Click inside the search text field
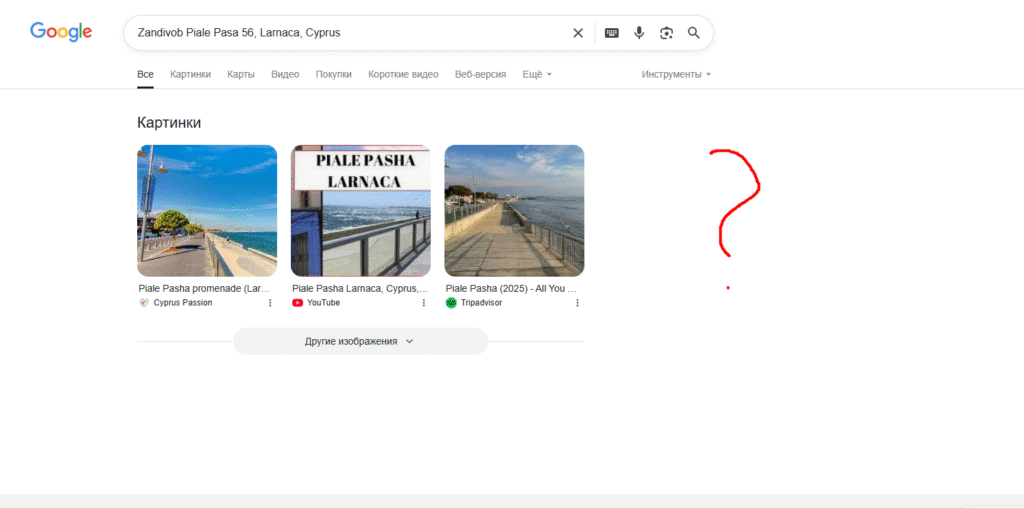Viewport: 1024px width, 508px height. [340, 33]
